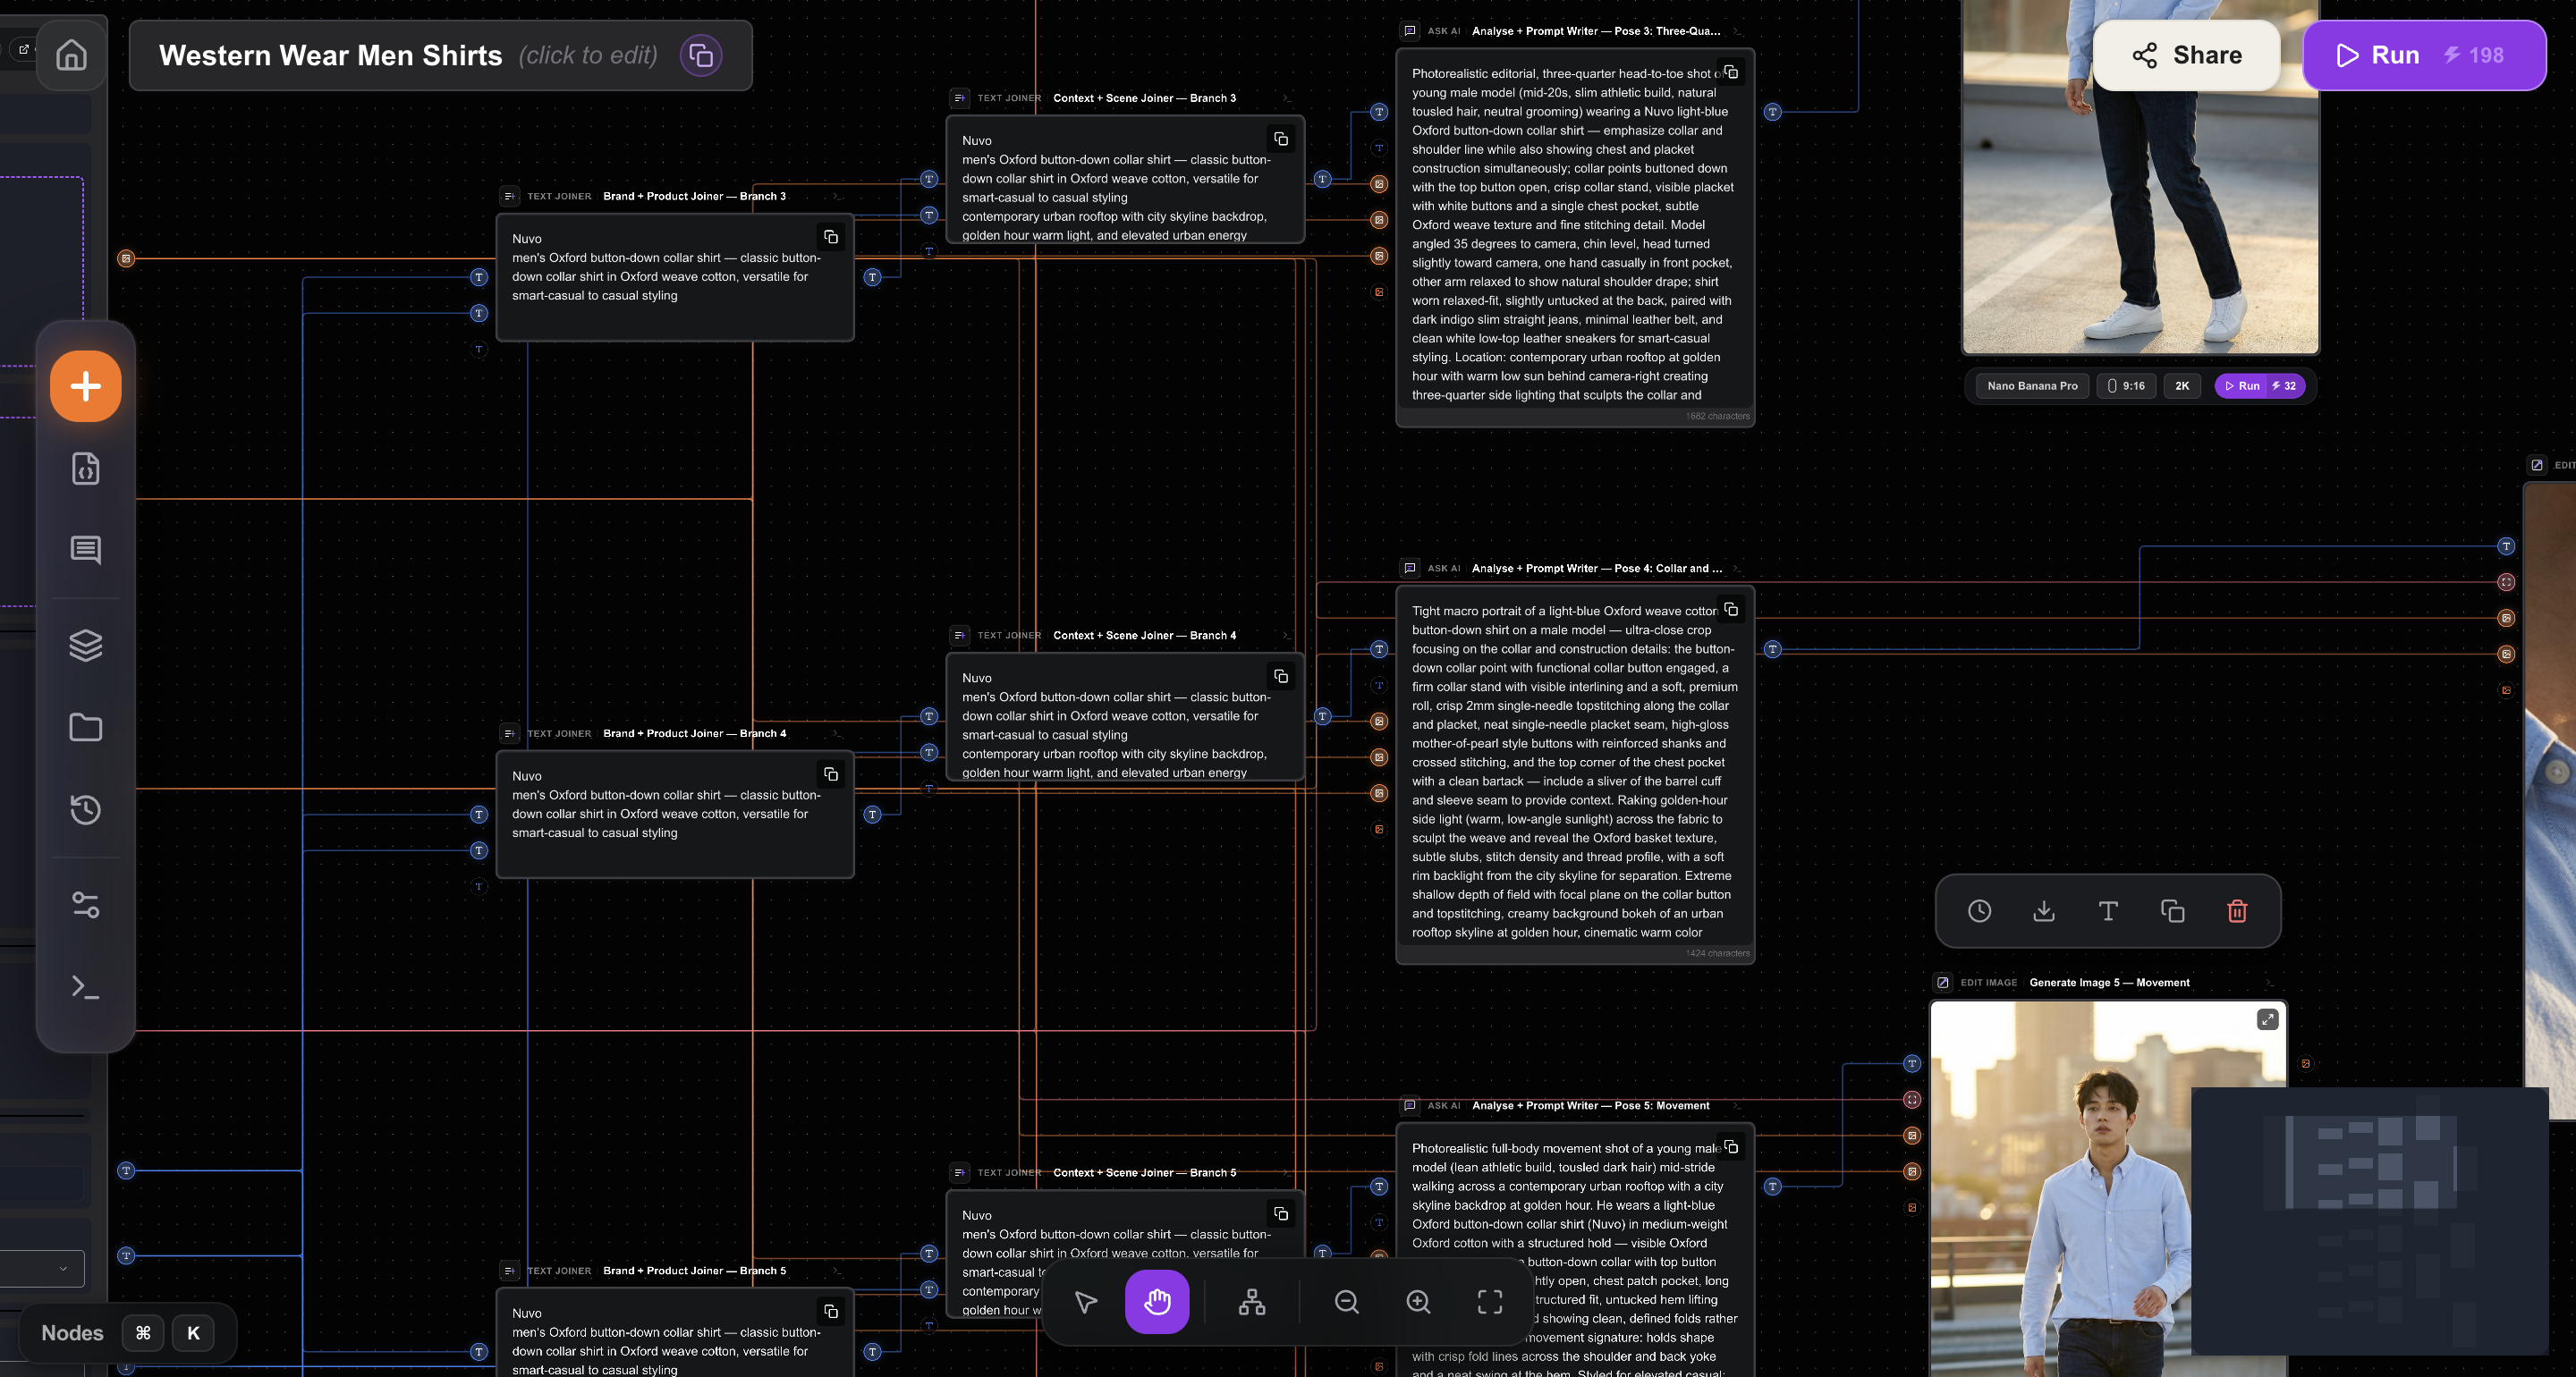Open the external link icon at top left
Screen dimensions: 2576x1377
coord(24,49)
